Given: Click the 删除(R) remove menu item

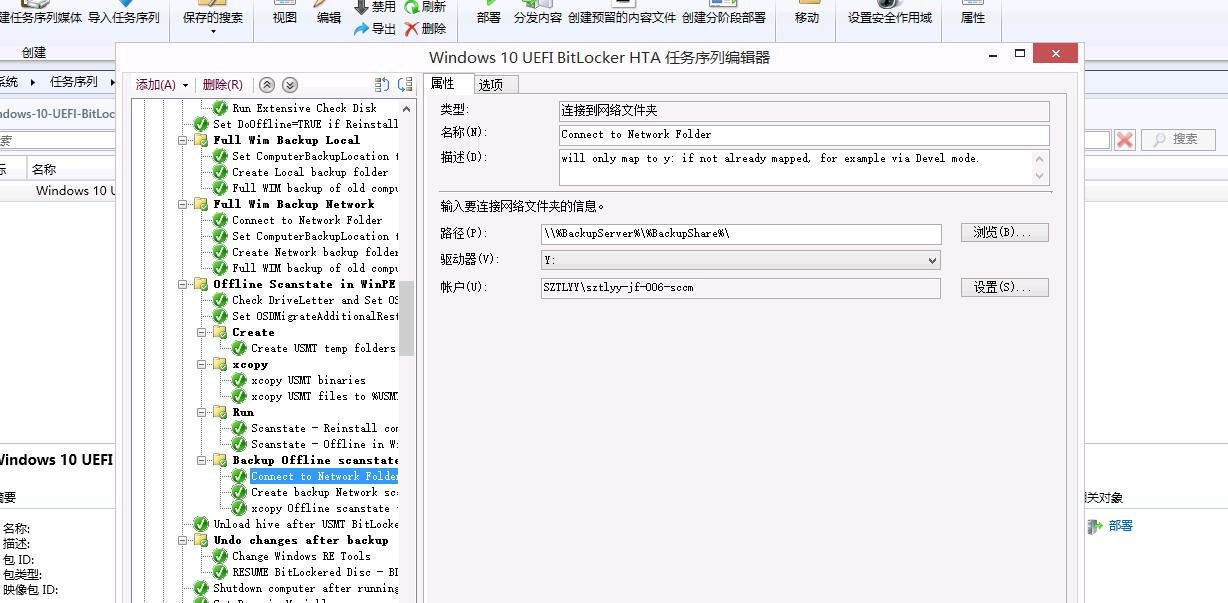Looking at the screenshot, I should tap(222, 85).
